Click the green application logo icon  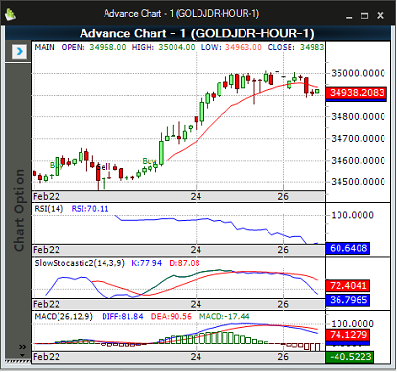11,14
